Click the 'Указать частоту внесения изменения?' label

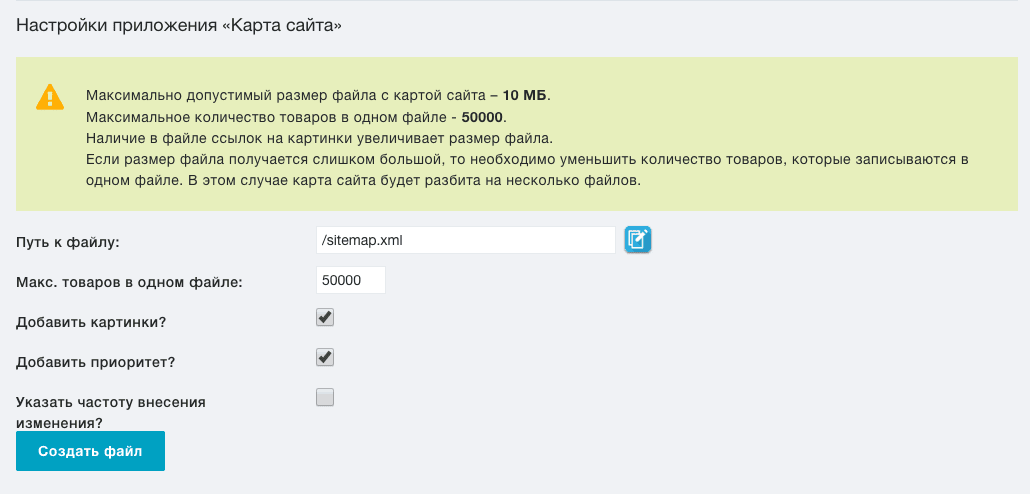coord(111,413)
